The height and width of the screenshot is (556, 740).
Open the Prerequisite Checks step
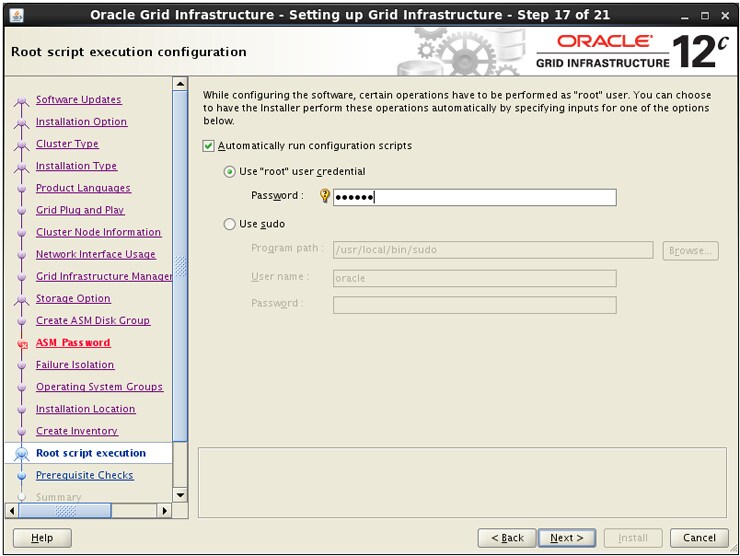[85, 476]
